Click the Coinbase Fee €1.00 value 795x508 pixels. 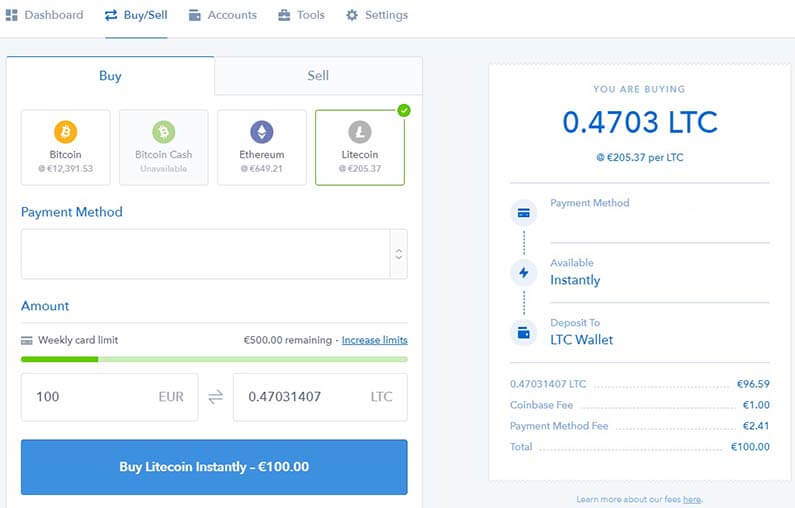pyautogui.click(x=756, y=405)
